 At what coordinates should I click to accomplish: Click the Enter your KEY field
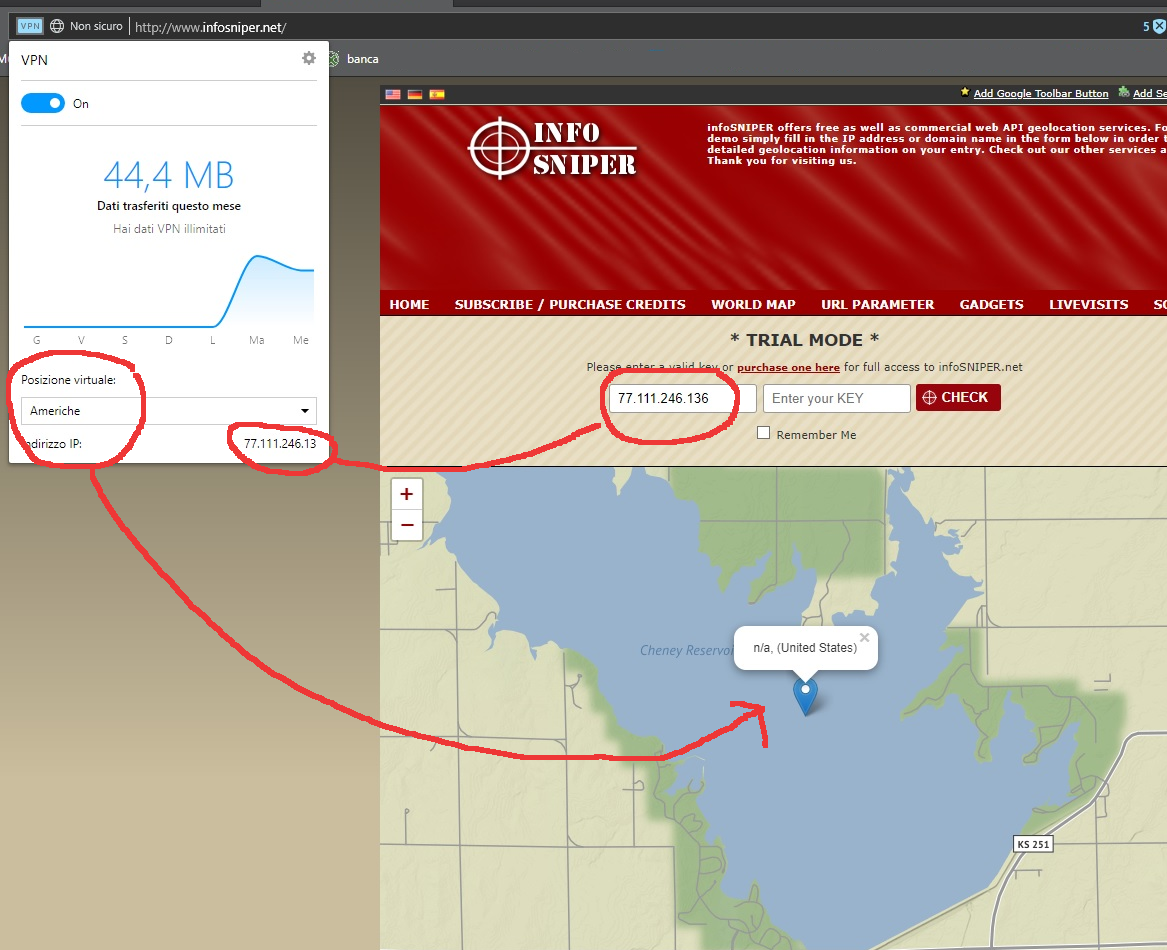837,398
